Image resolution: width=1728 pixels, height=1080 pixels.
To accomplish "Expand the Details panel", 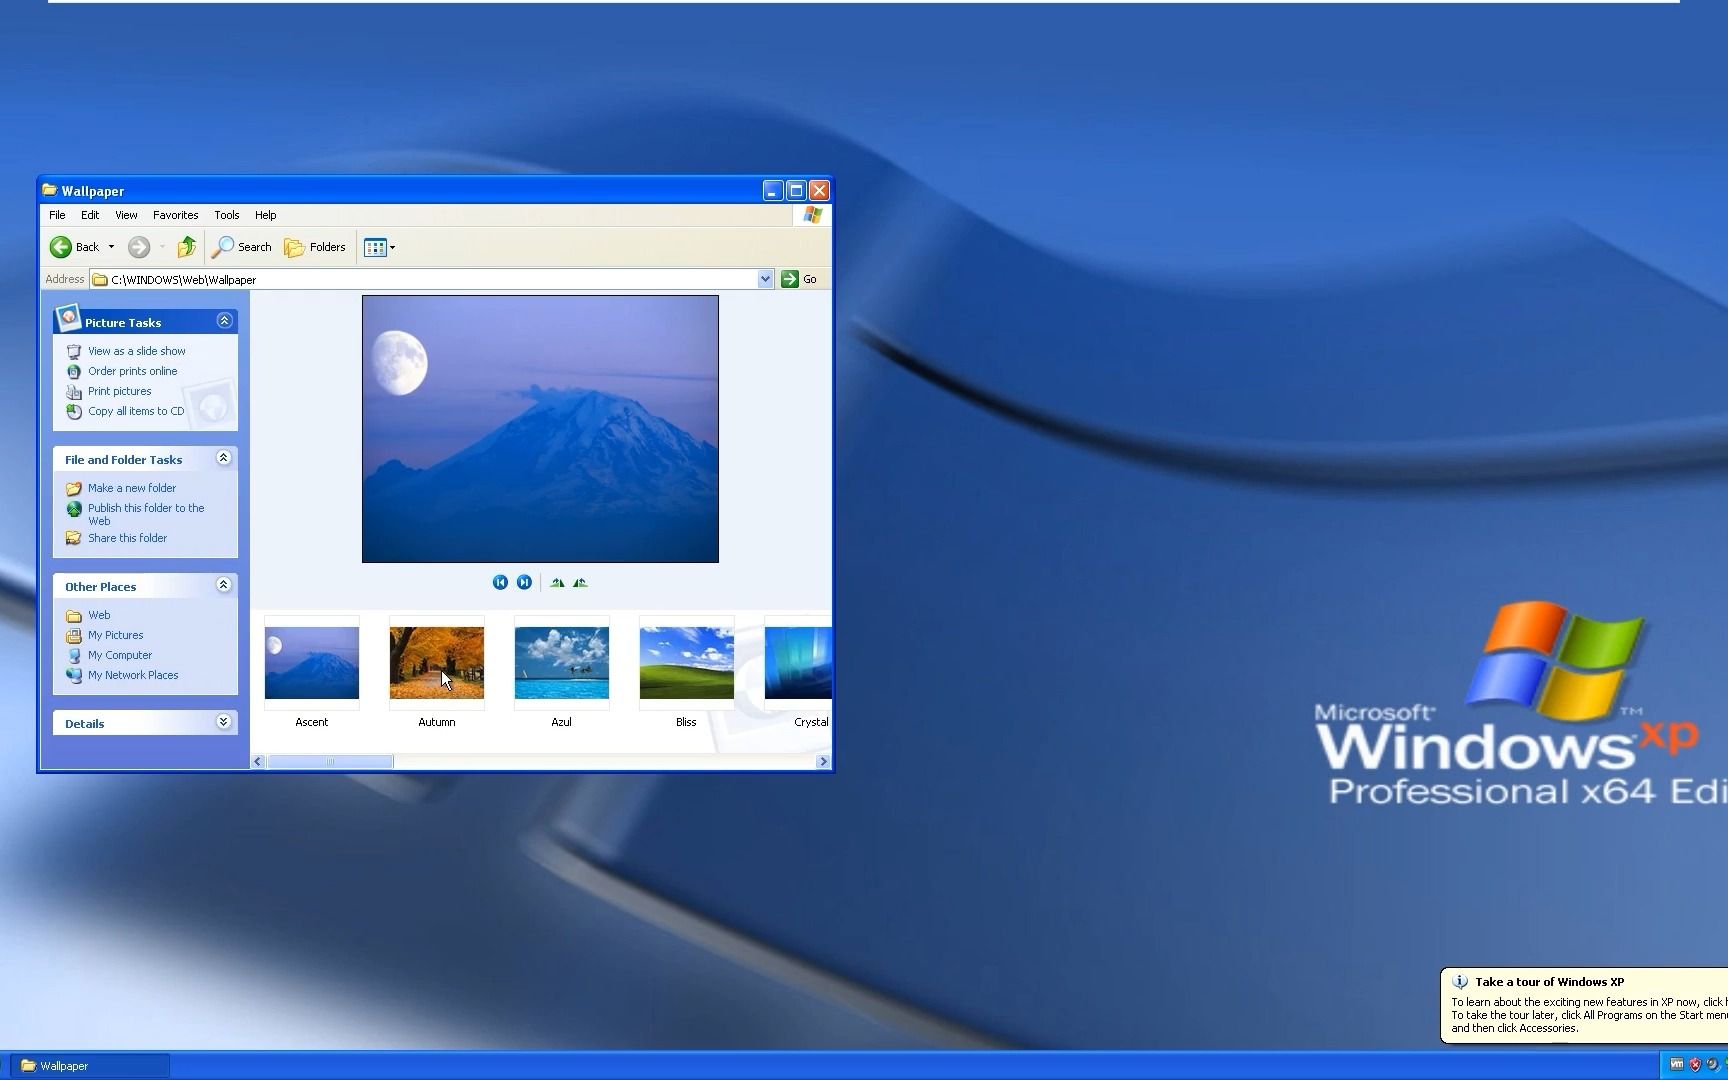I will [224, 722].
